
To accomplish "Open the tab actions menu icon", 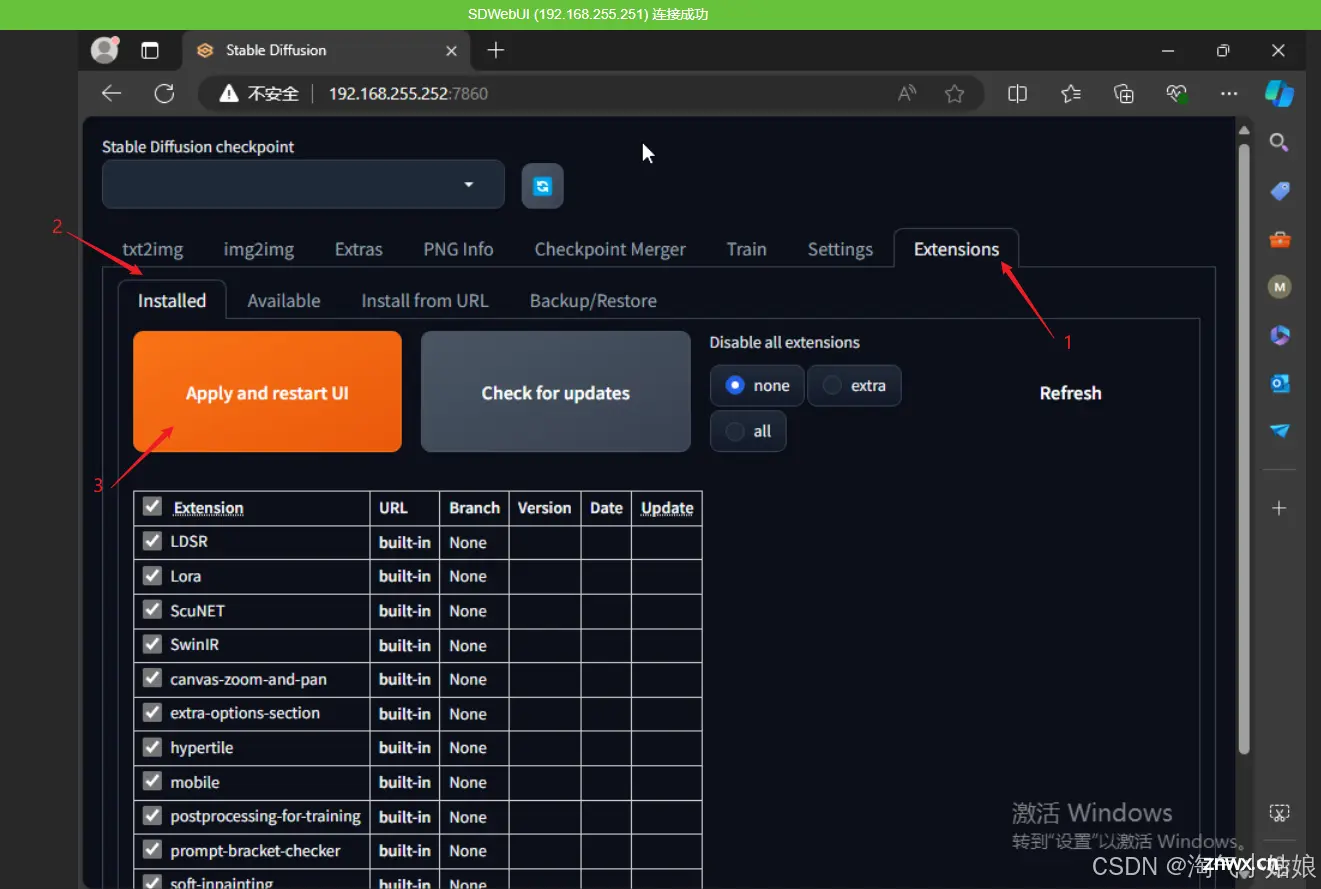I will coord(150,50).
